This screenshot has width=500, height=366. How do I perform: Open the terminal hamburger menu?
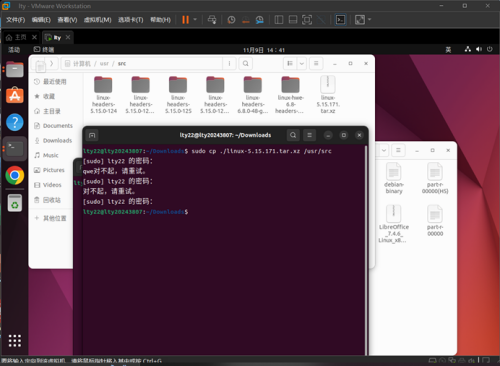[x=309, y=135]
